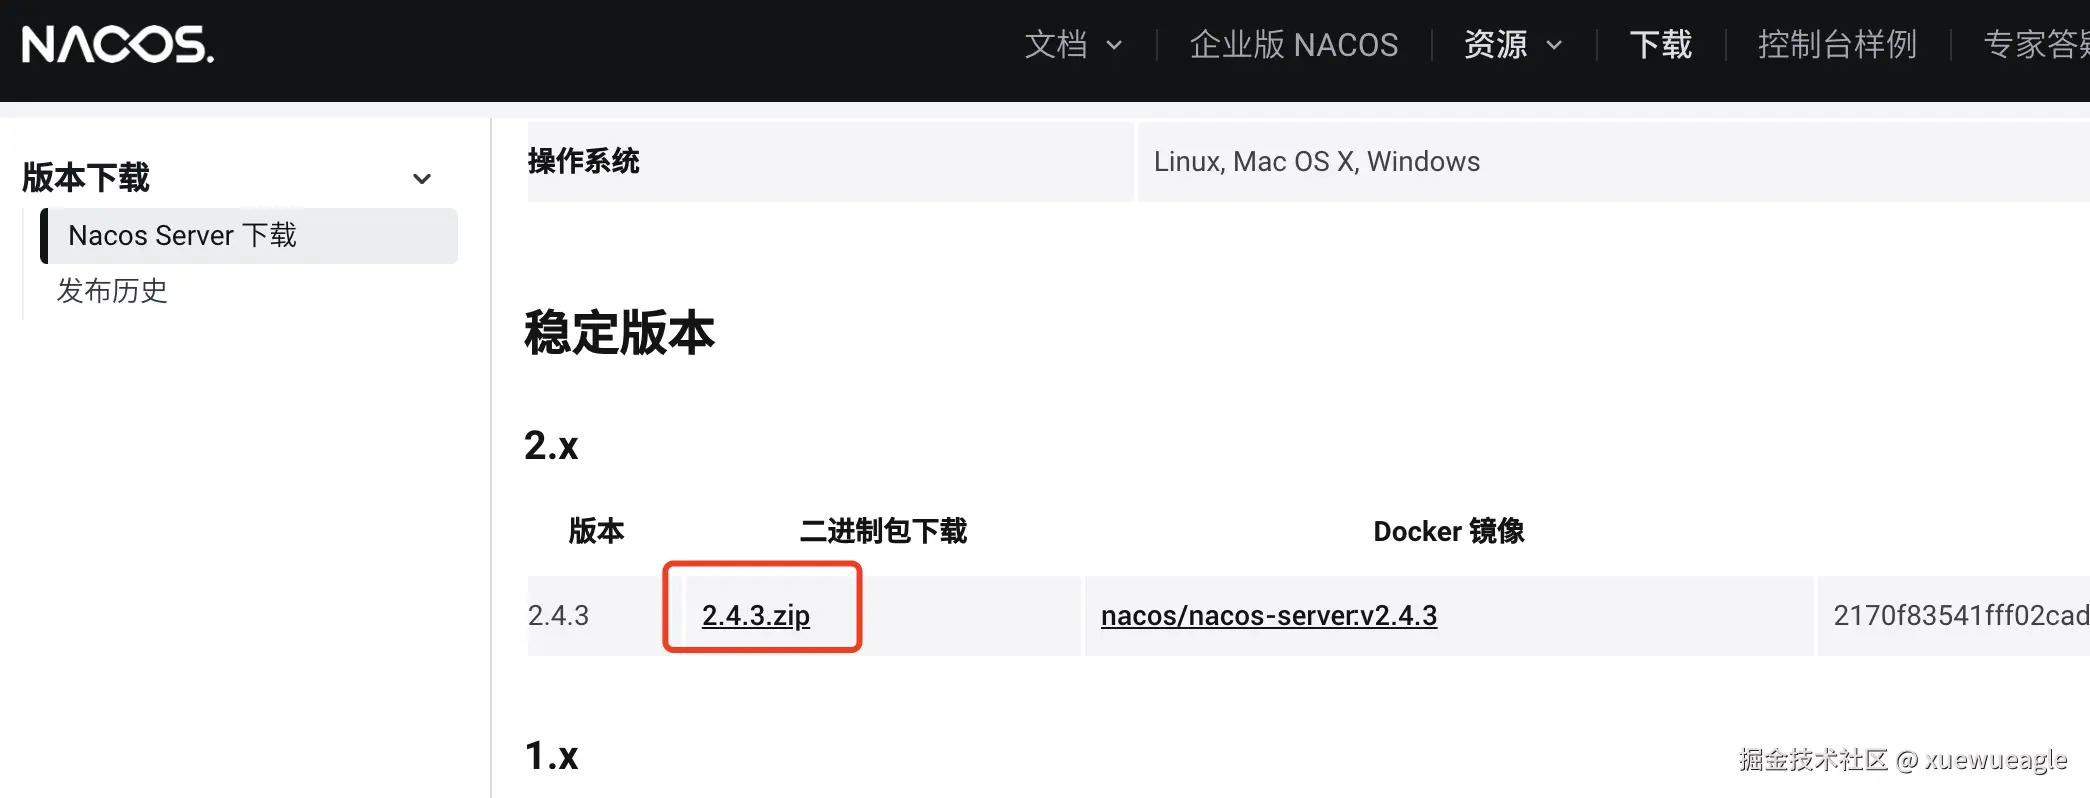Open nacos/nacos-server:v2.4.3 Docker image link
Viewport: 2090px width, 798px height.
point(1268,616)
